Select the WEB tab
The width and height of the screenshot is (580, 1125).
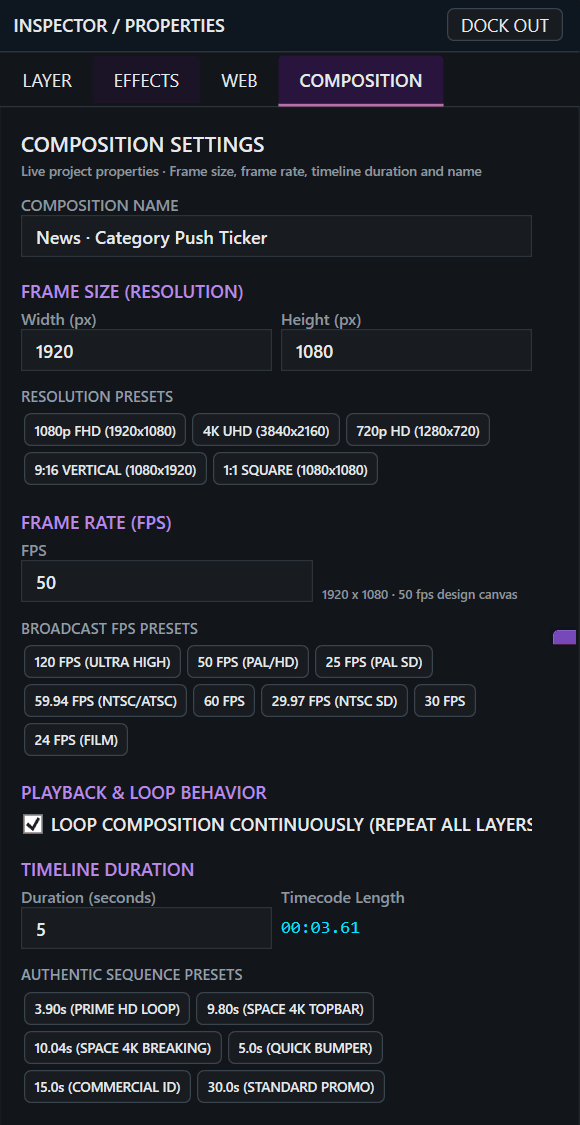(240, 80)
